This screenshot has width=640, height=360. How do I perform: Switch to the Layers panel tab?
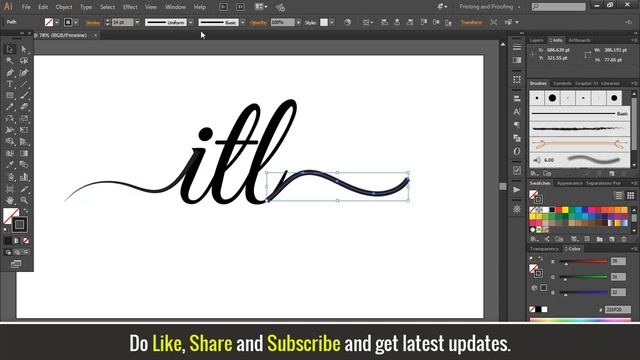536,40
